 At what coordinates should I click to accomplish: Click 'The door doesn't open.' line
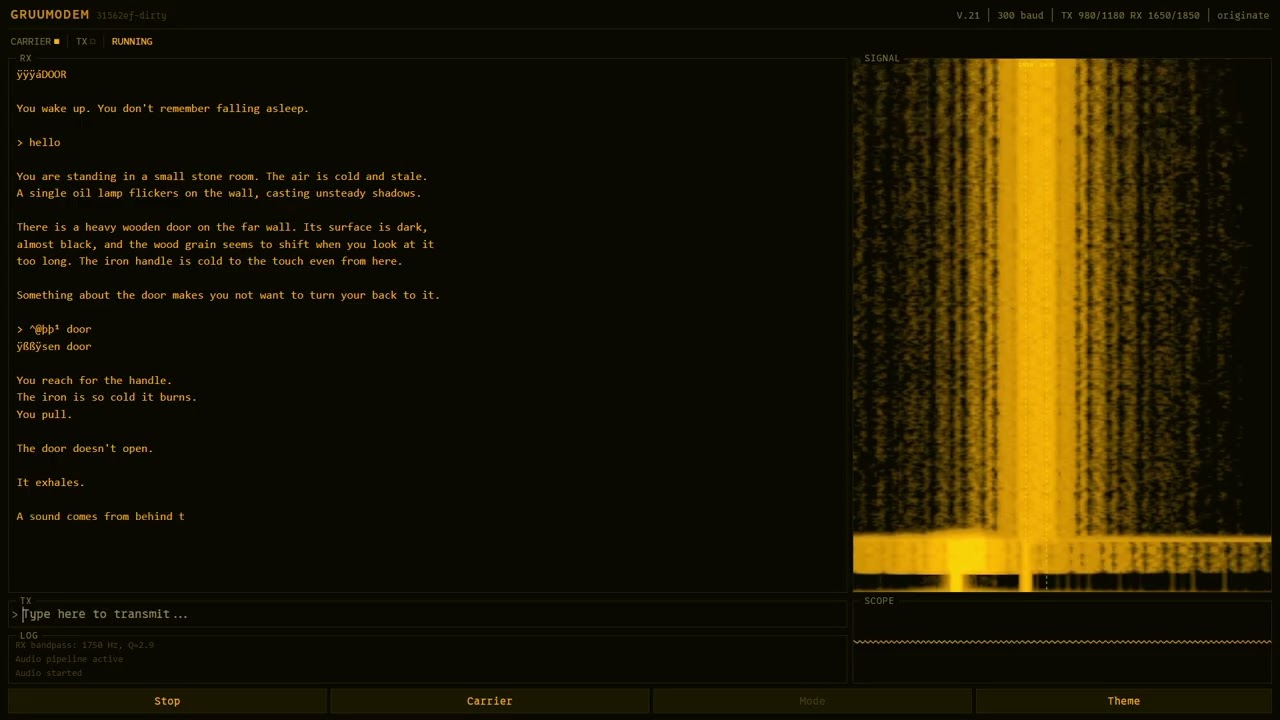point(85,448)
